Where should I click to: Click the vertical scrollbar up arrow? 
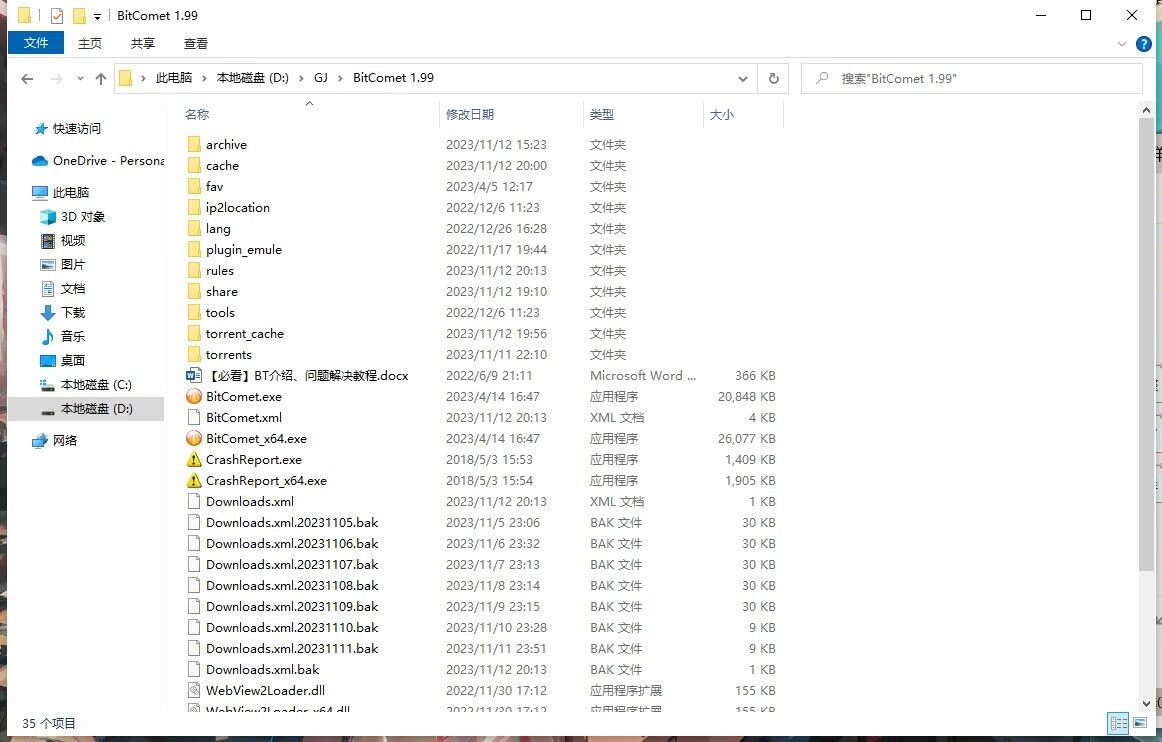1146,110
